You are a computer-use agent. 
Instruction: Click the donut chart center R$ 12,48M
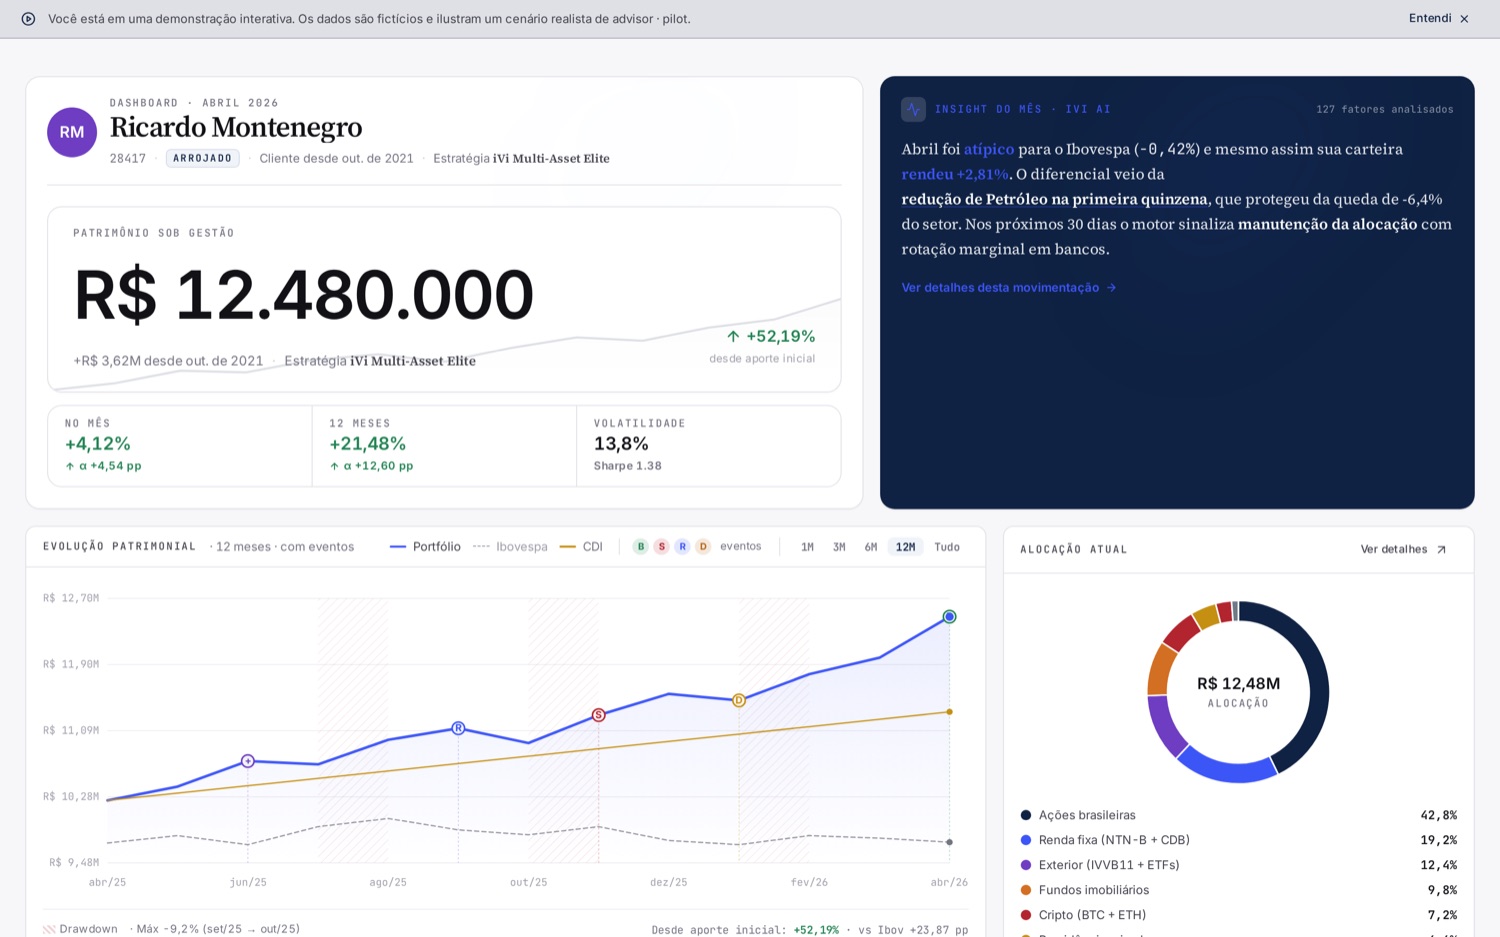coord(1238,684)
